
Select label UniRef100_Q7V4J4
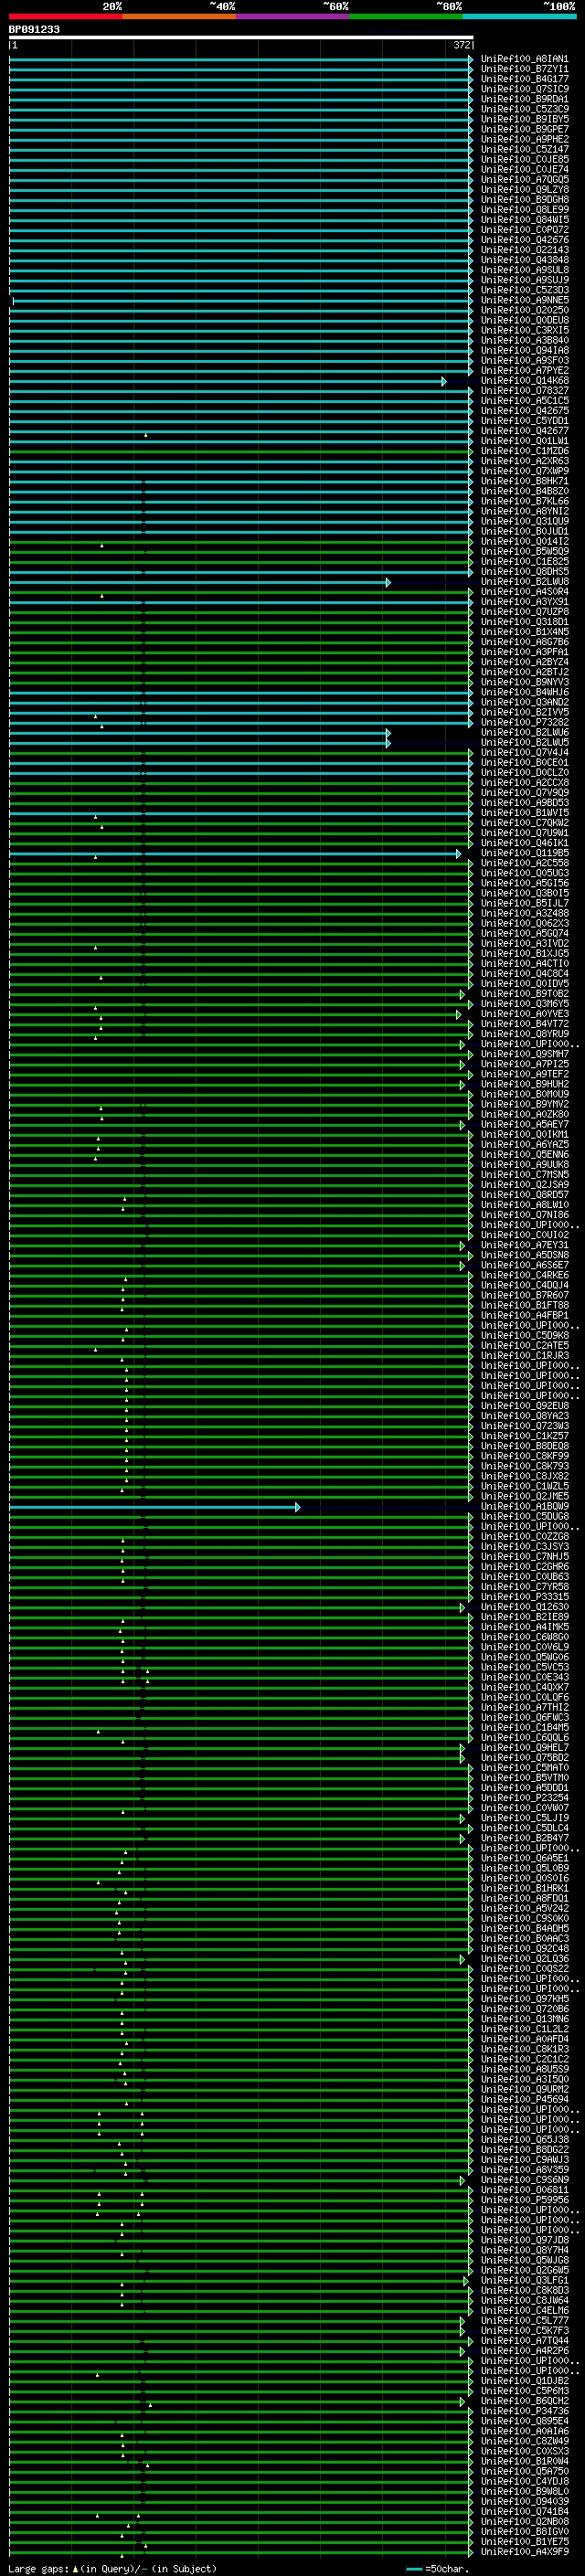[x=524, y=752]
